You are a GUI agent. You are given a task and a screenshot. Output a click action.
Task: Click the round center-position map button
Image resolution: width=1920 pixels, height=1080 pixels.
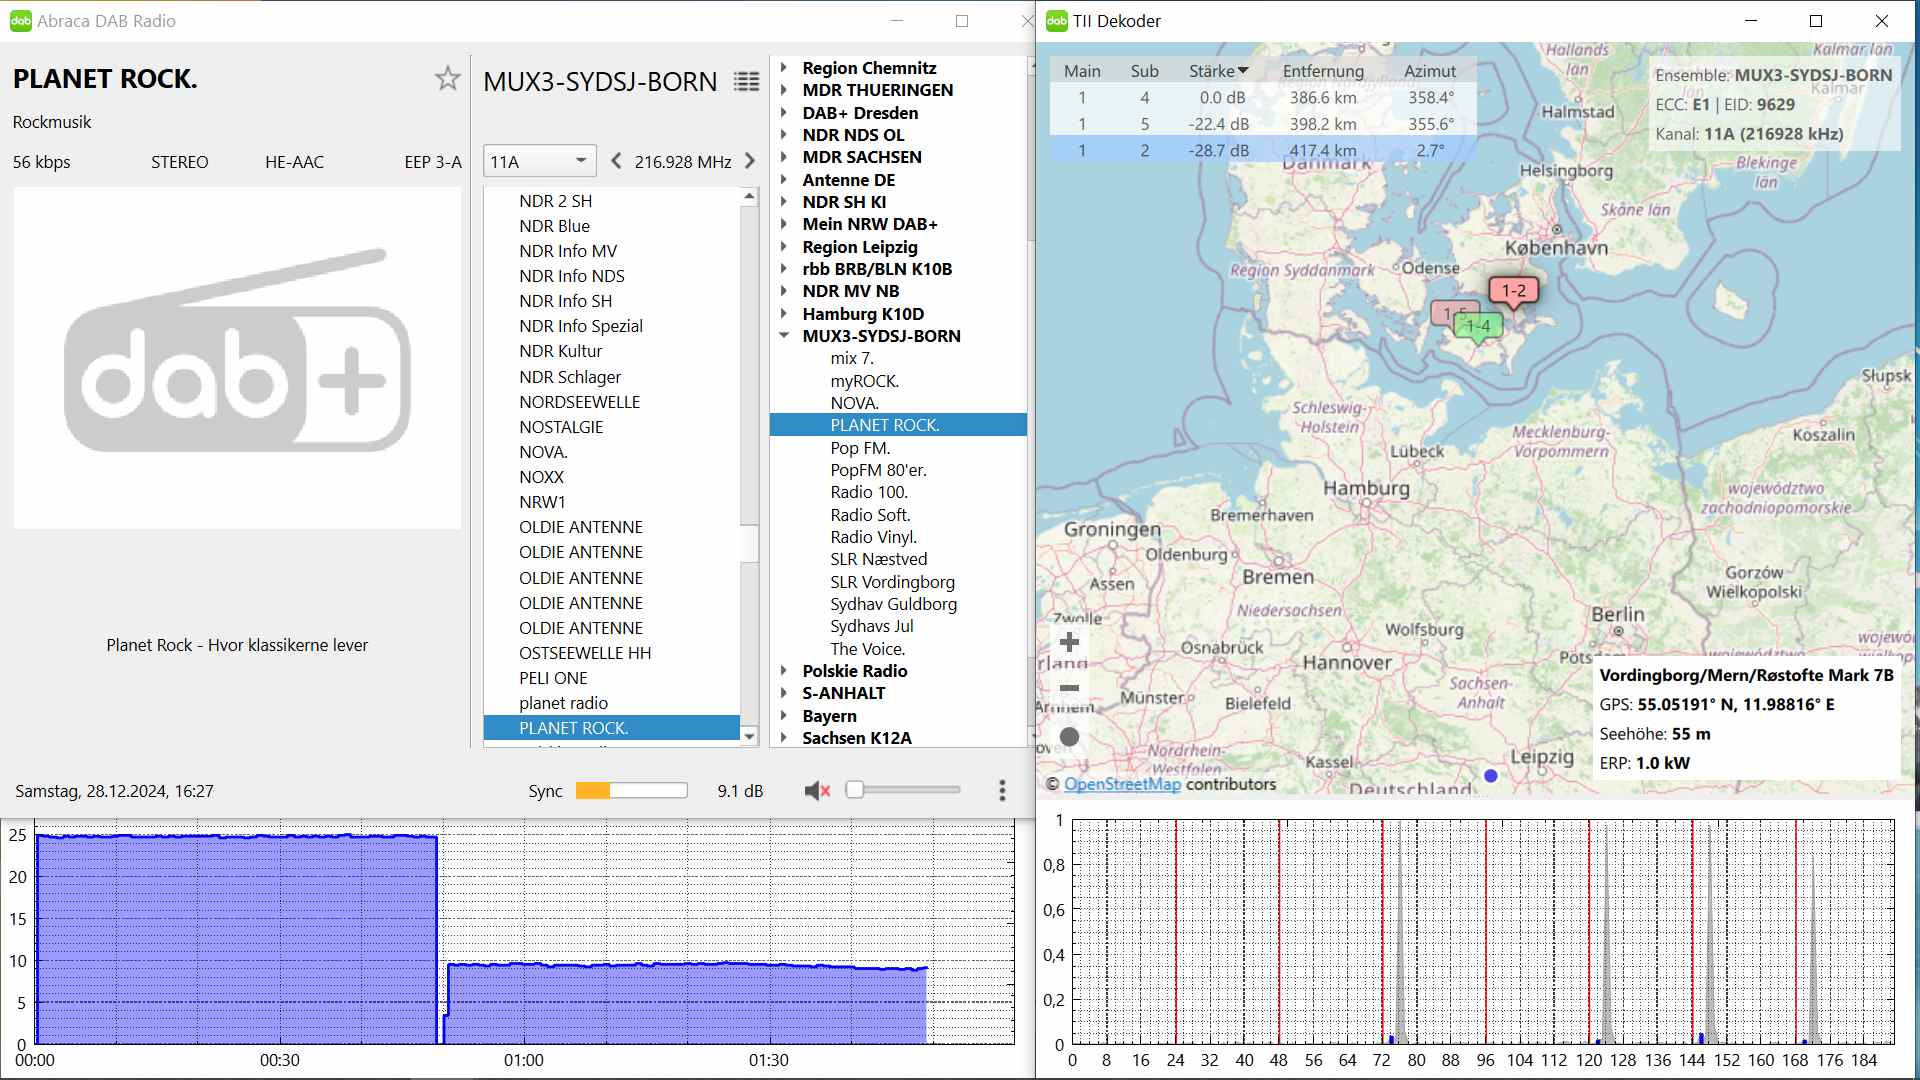pos(1069,737)
